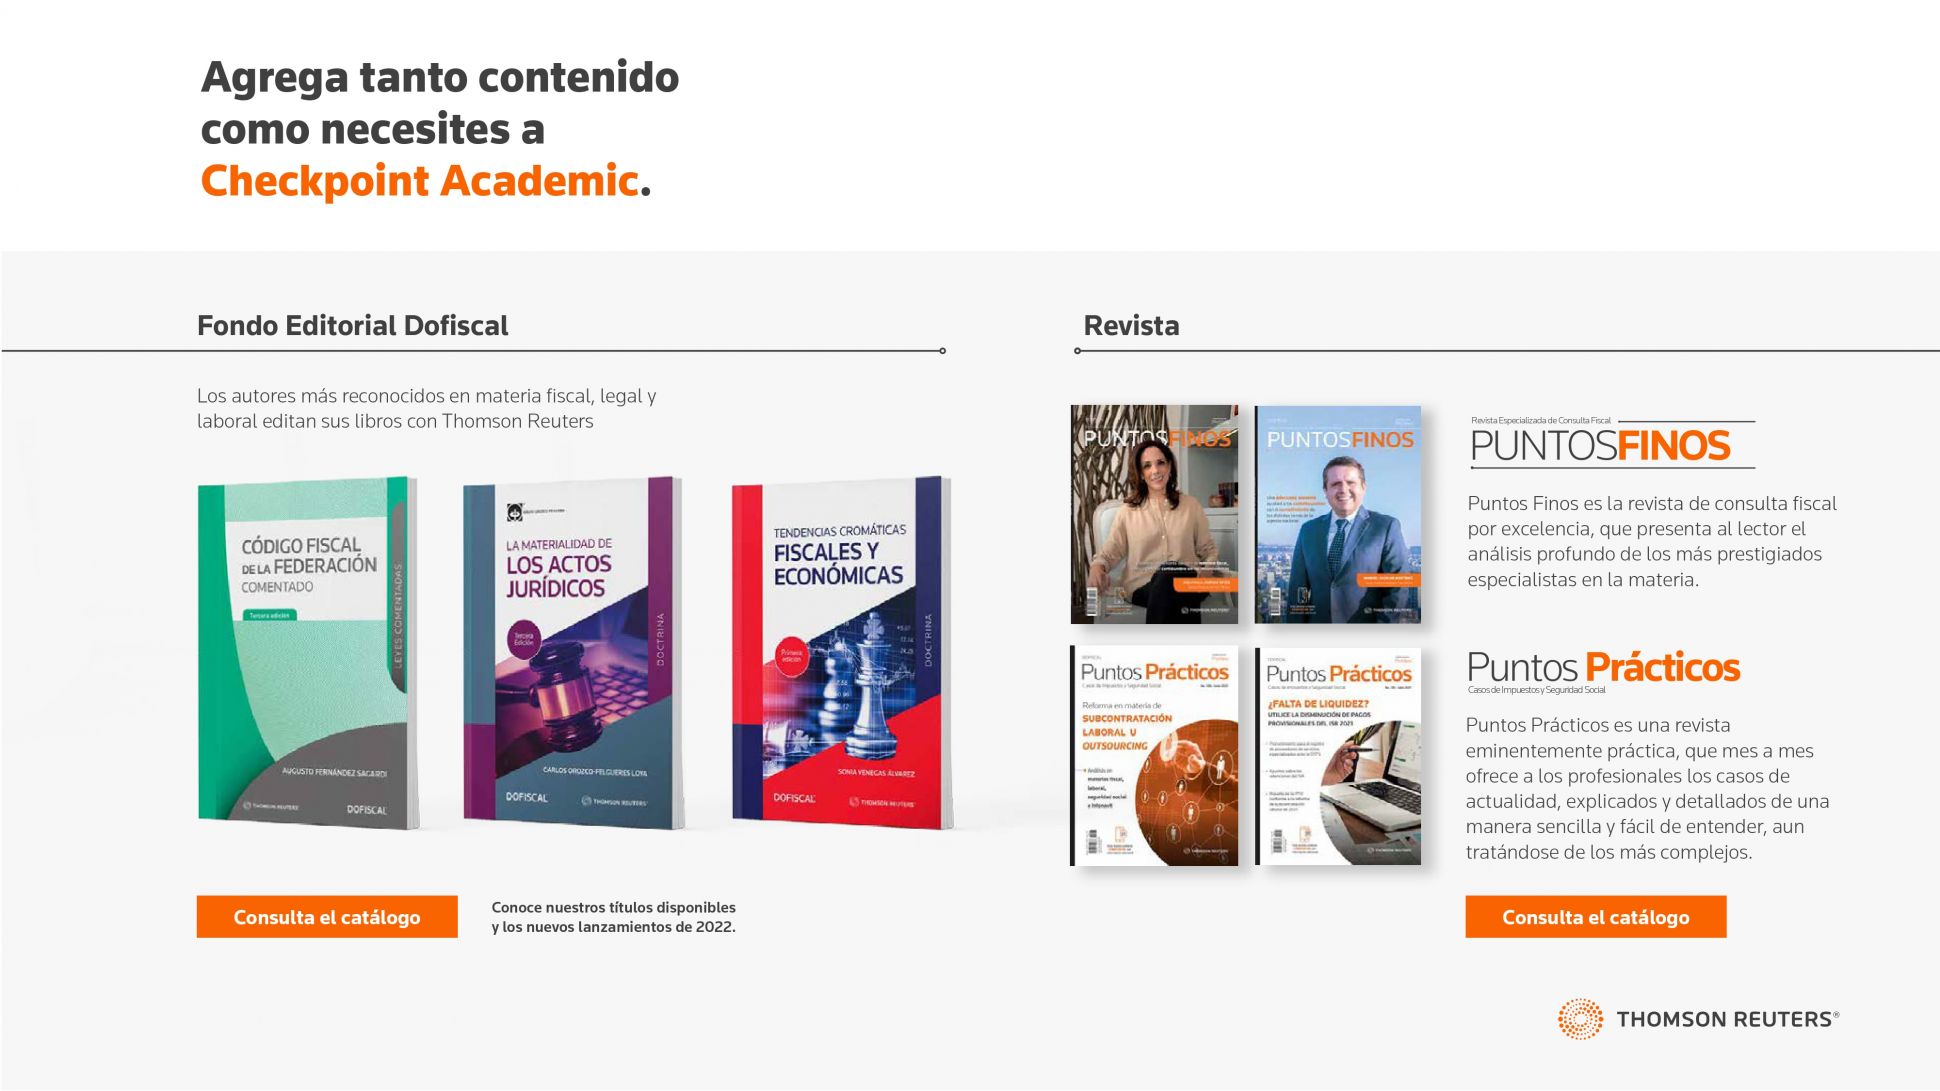Click the Thomson Reuters logo icon
The width and height of the screenshot is (1940, 1091).
point(1580,1019)
